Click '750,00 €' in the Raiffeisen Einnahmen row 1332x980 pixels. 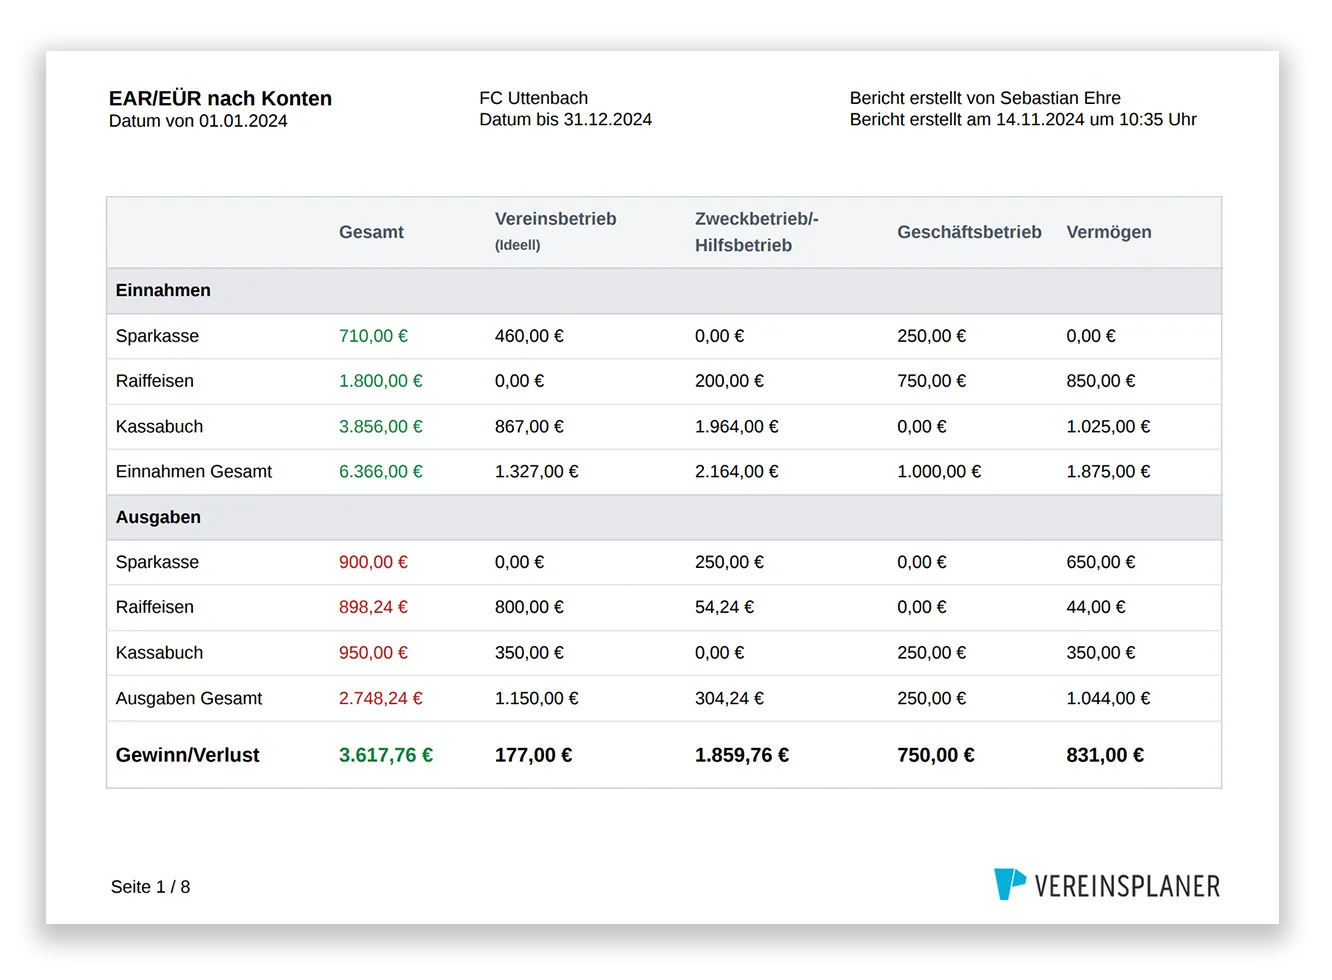pyautogui.click(x=931, y=381)
